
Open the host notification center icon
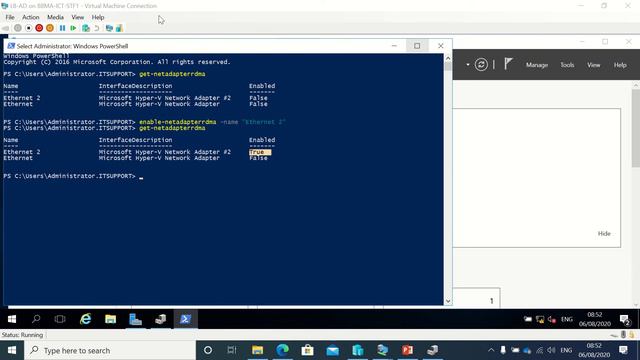pos(623,350)
